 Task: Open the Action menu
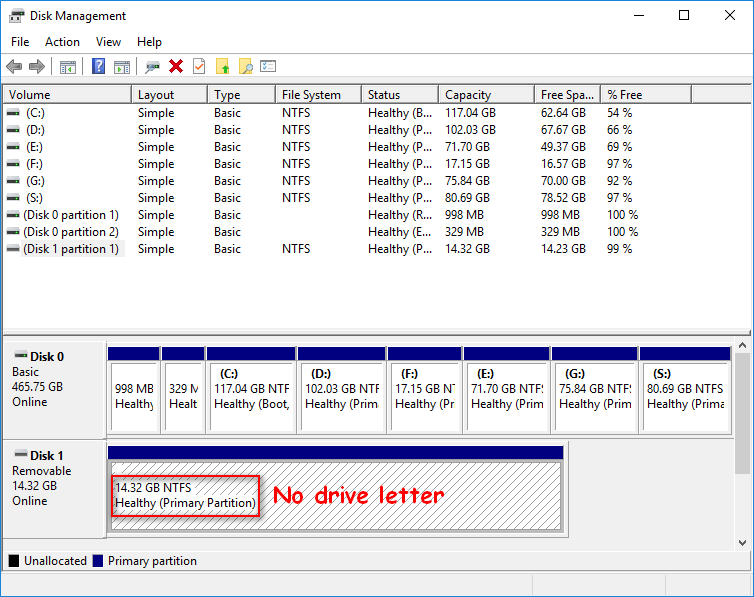62,42
